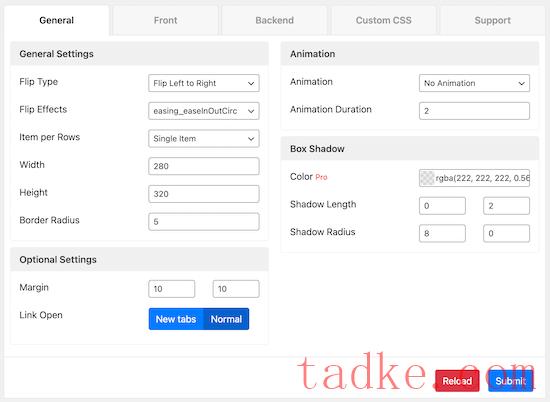Click the first Shadow Length field

(442, 206)
